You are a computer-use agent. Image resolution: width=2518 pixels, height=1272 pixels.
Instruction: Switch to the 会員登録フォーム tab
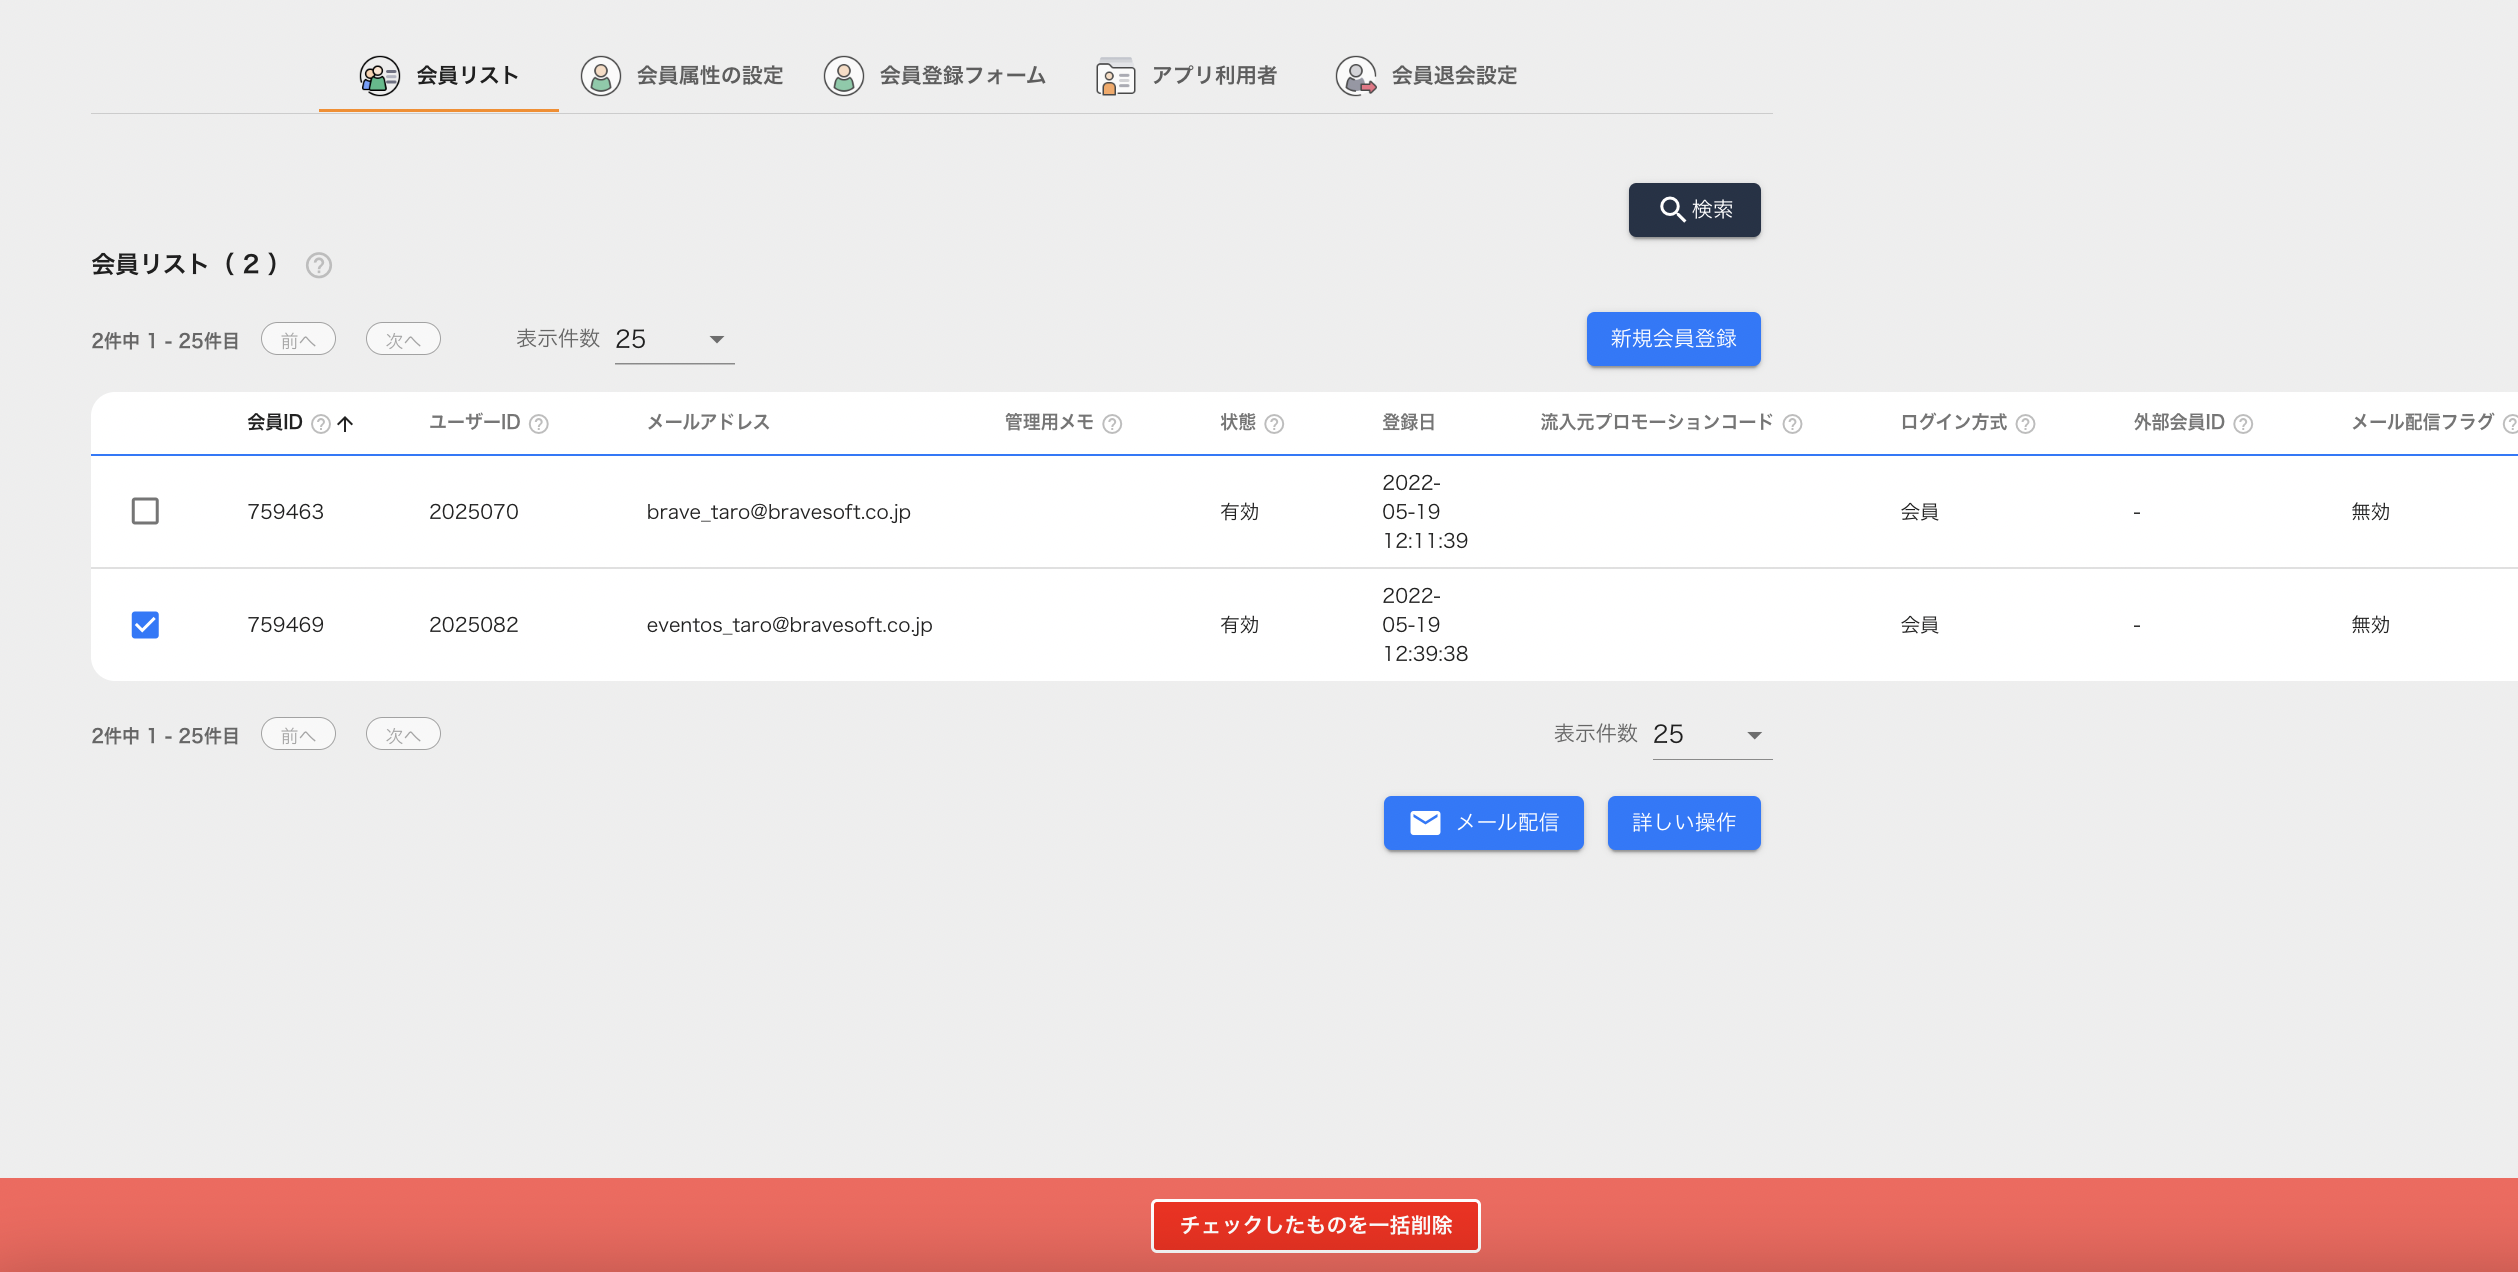(935, 76)
